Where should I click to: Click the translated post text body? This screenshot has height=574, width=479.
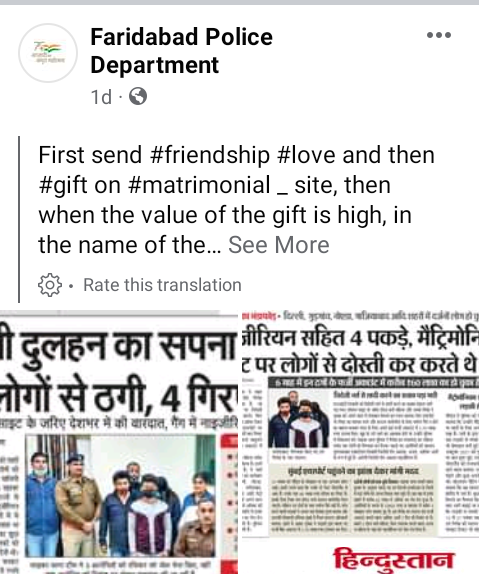(x=237, y=200)
